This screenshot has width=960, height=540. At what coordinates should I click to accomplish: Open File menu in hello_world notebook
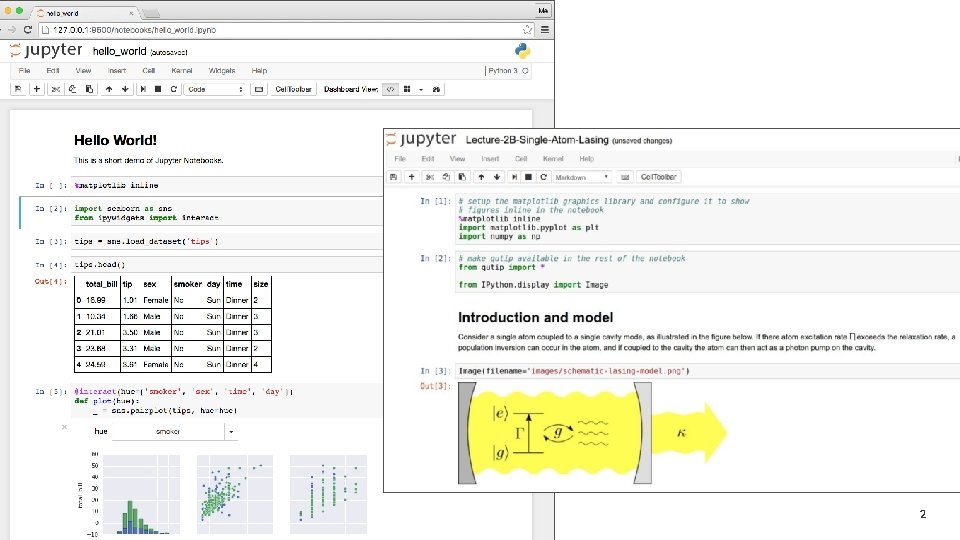tap(24, 70)
